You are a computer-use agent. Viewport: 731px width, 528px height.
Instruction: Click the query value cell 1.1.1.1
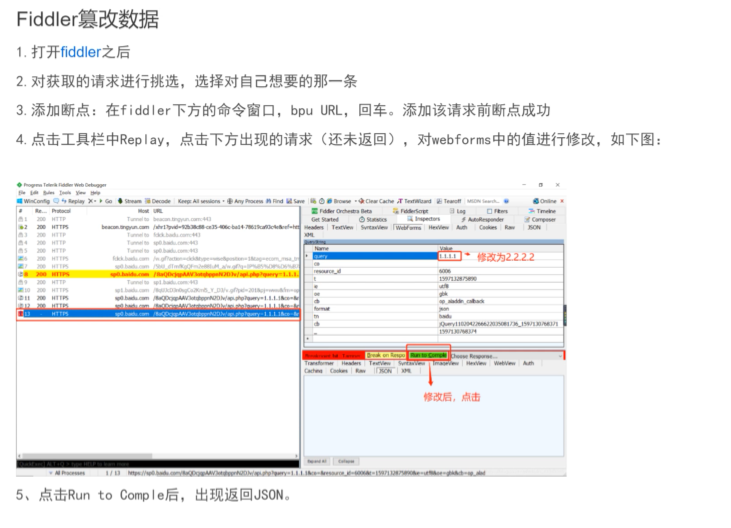click(449, 256)
